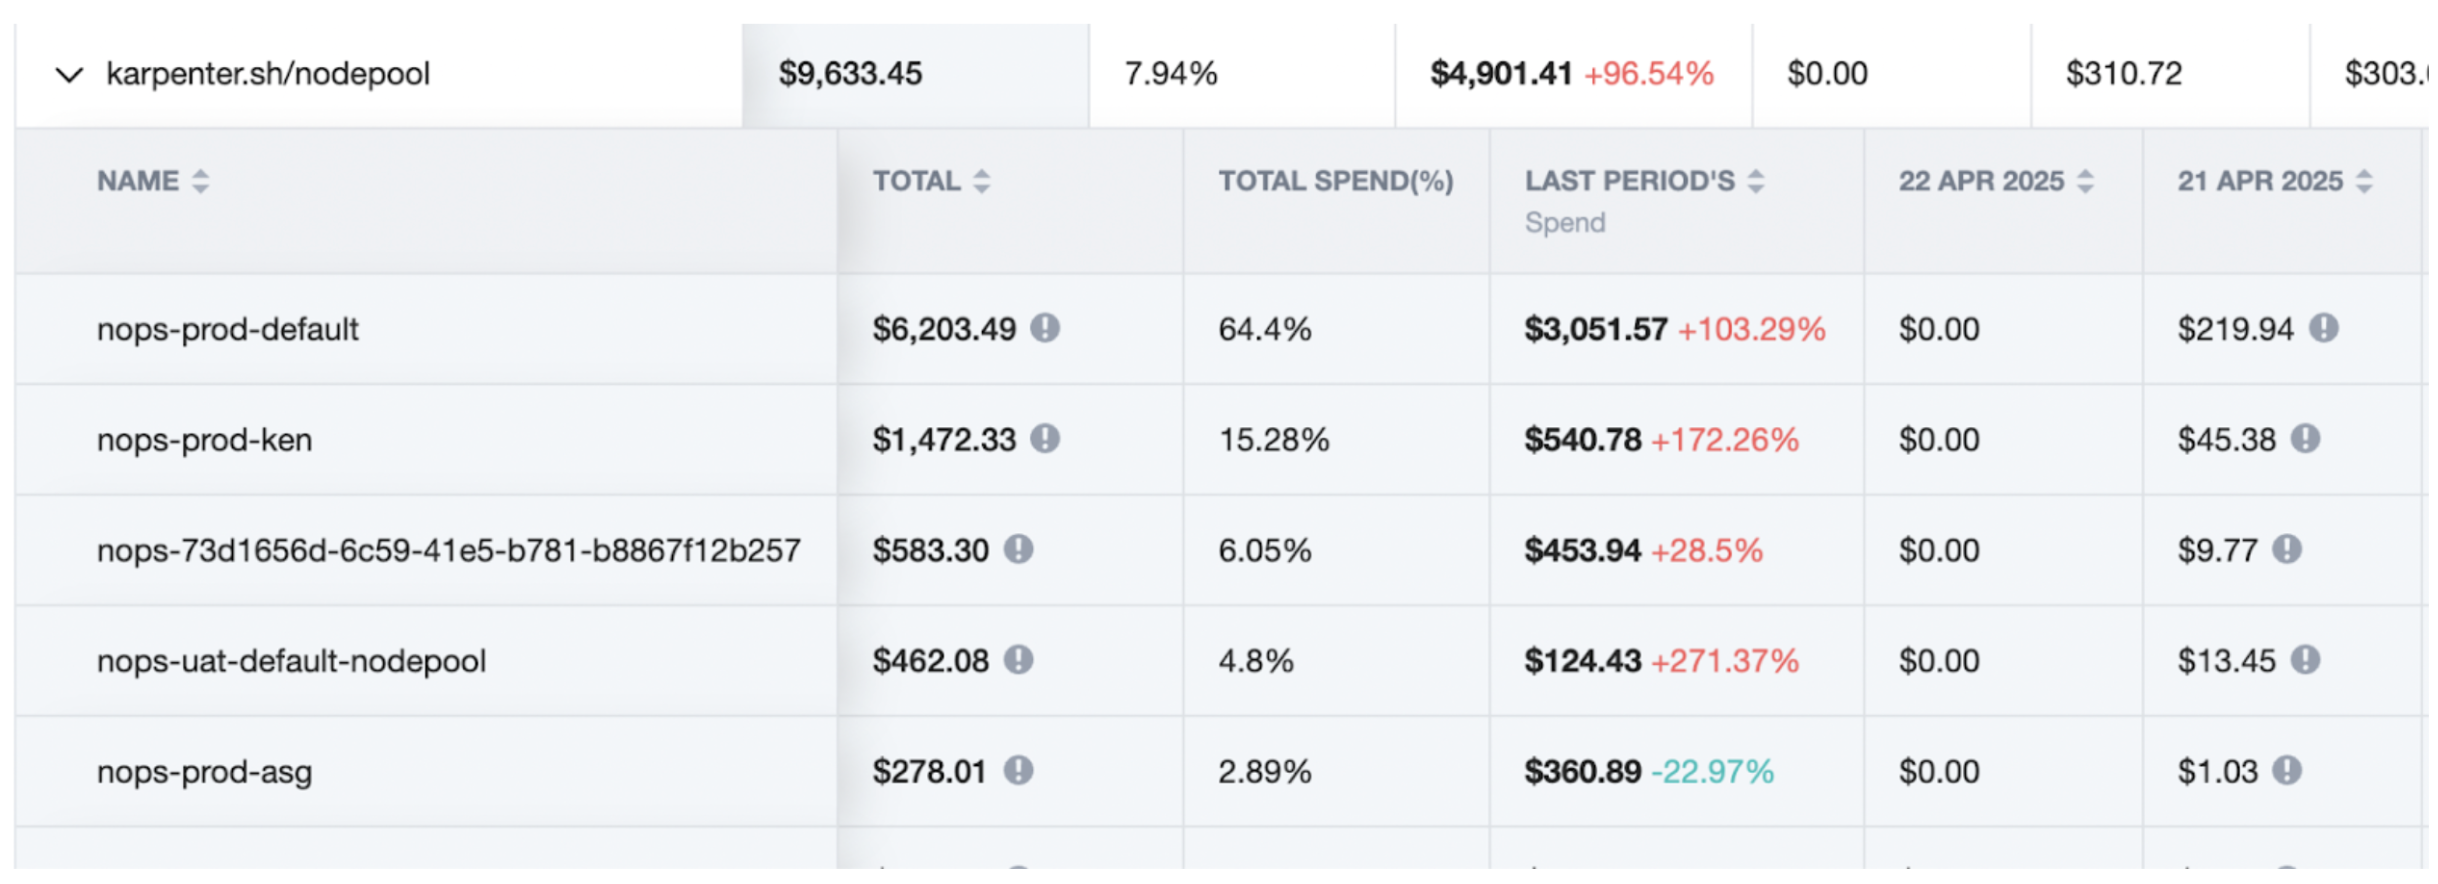The height and width of the screenshot is (884, 2438).
Task: Sort by LAST PERIOD'S spend arrows
Action: pyautogui.click(x=1756, y=181)
